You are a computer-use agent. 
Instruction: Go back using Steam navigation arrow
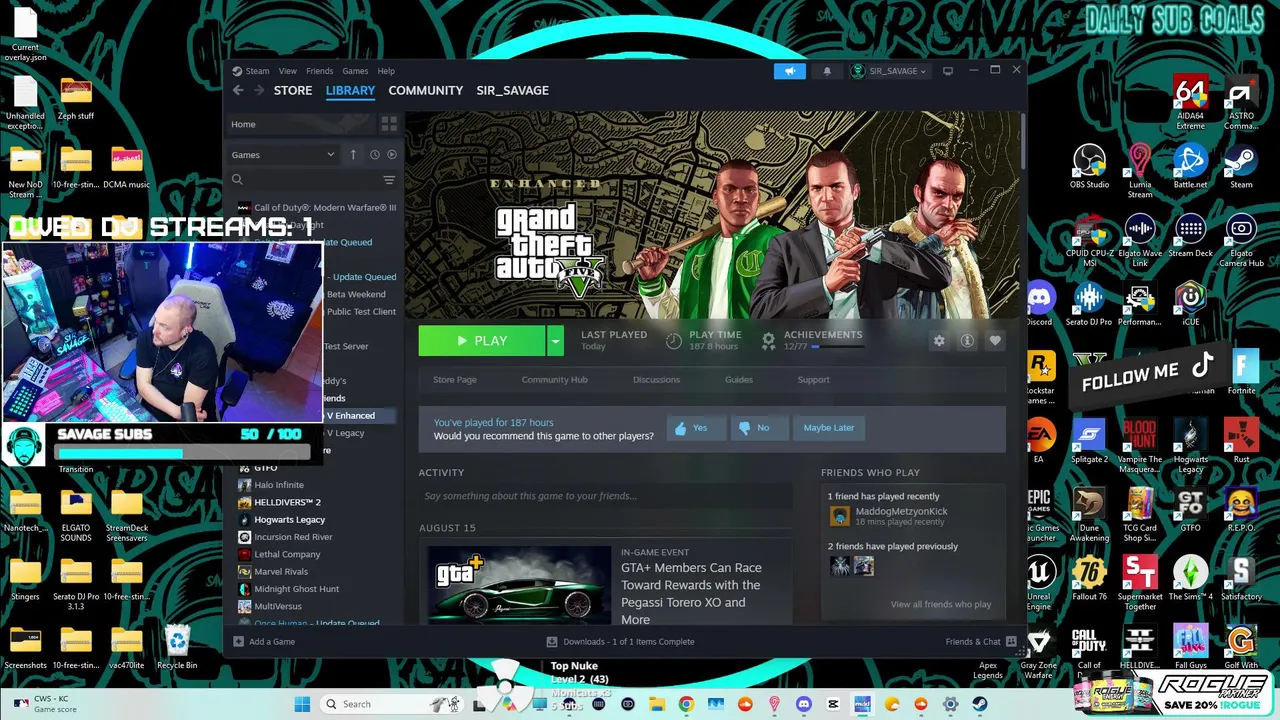coord(238,90)
